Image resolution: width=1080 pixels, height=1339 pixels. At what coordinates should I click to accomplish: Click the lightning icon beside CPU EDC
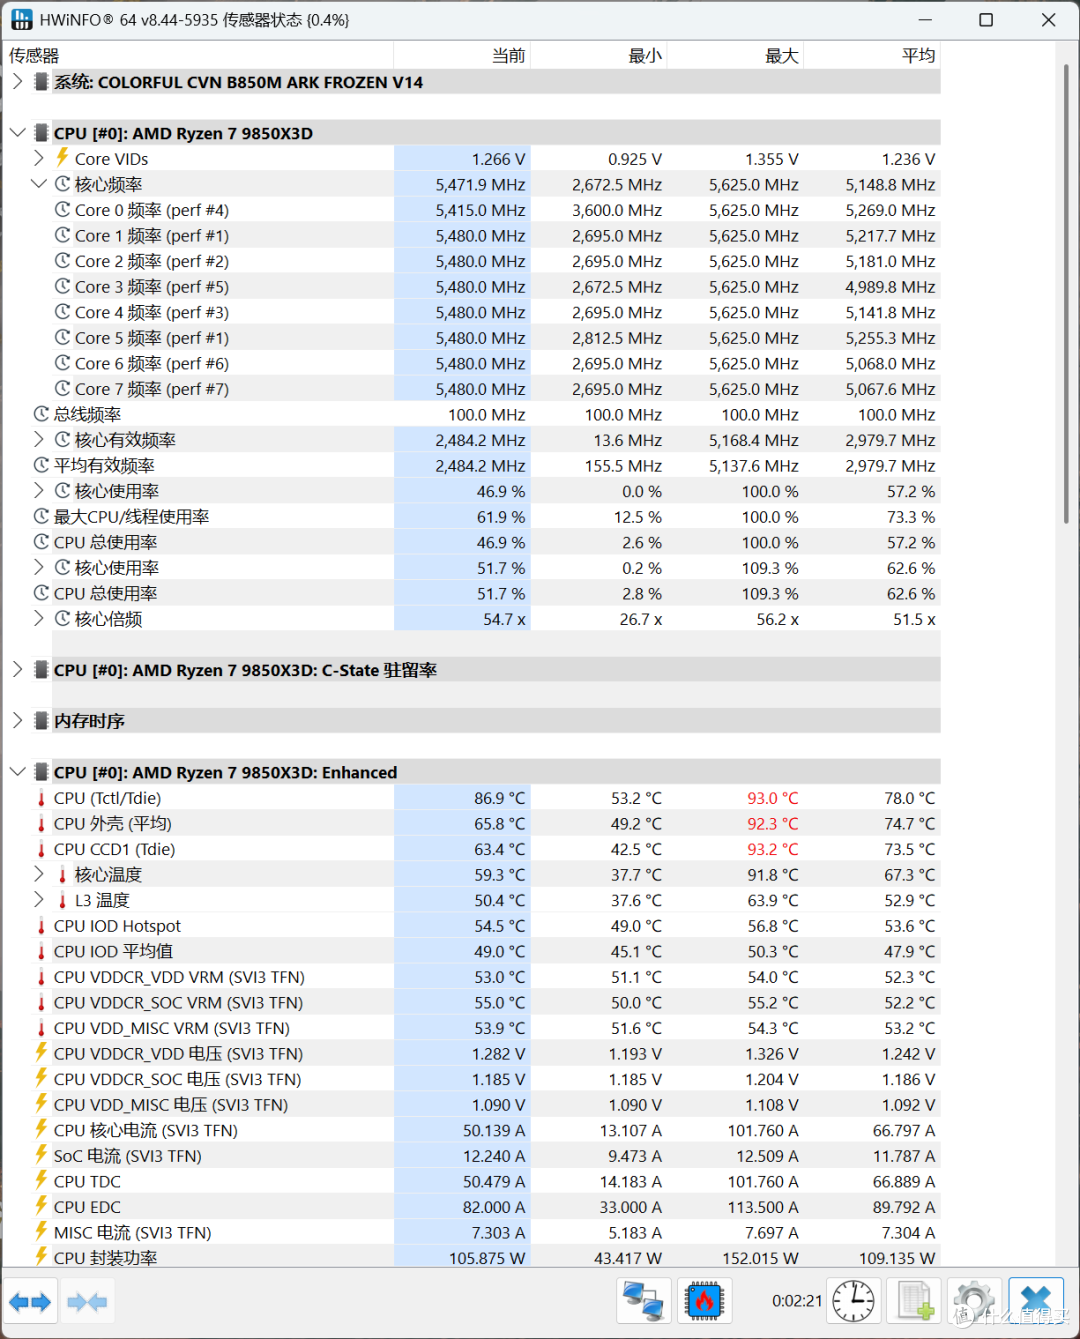(41, 1207)
